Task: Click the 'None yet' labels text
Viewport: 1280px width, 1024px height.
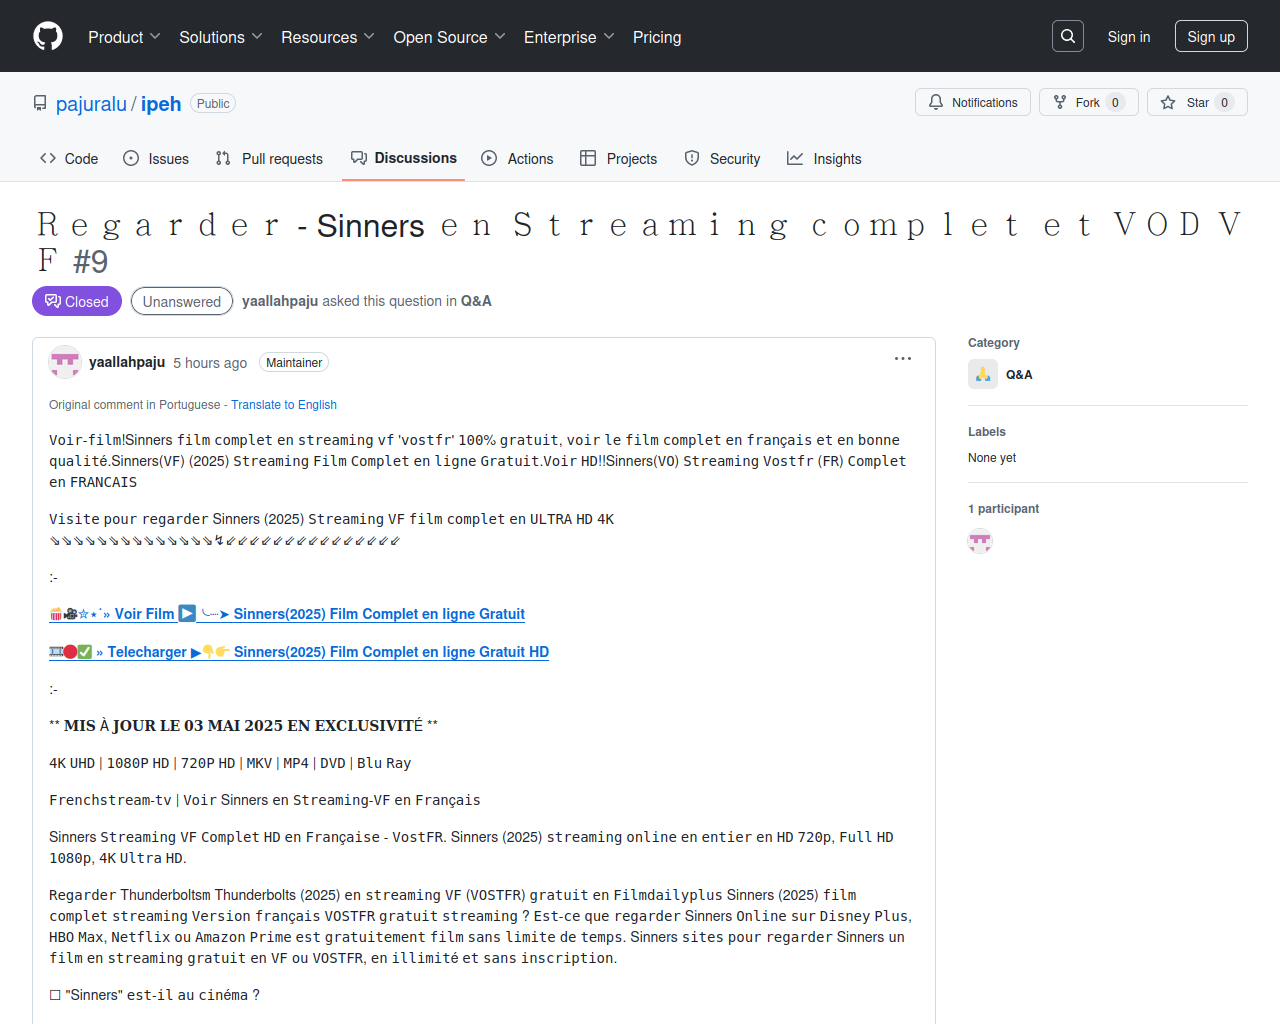Action: [992, 458]
